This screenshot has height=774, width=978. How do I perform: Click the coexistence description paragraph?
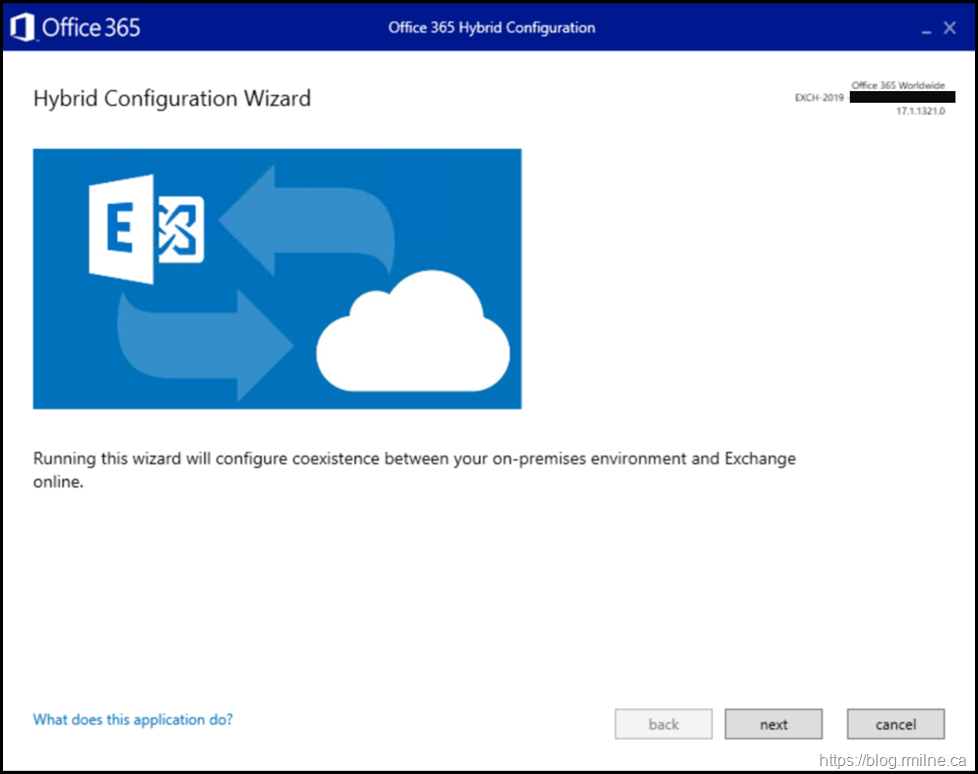pyautogui.click(x=414, y=469)
